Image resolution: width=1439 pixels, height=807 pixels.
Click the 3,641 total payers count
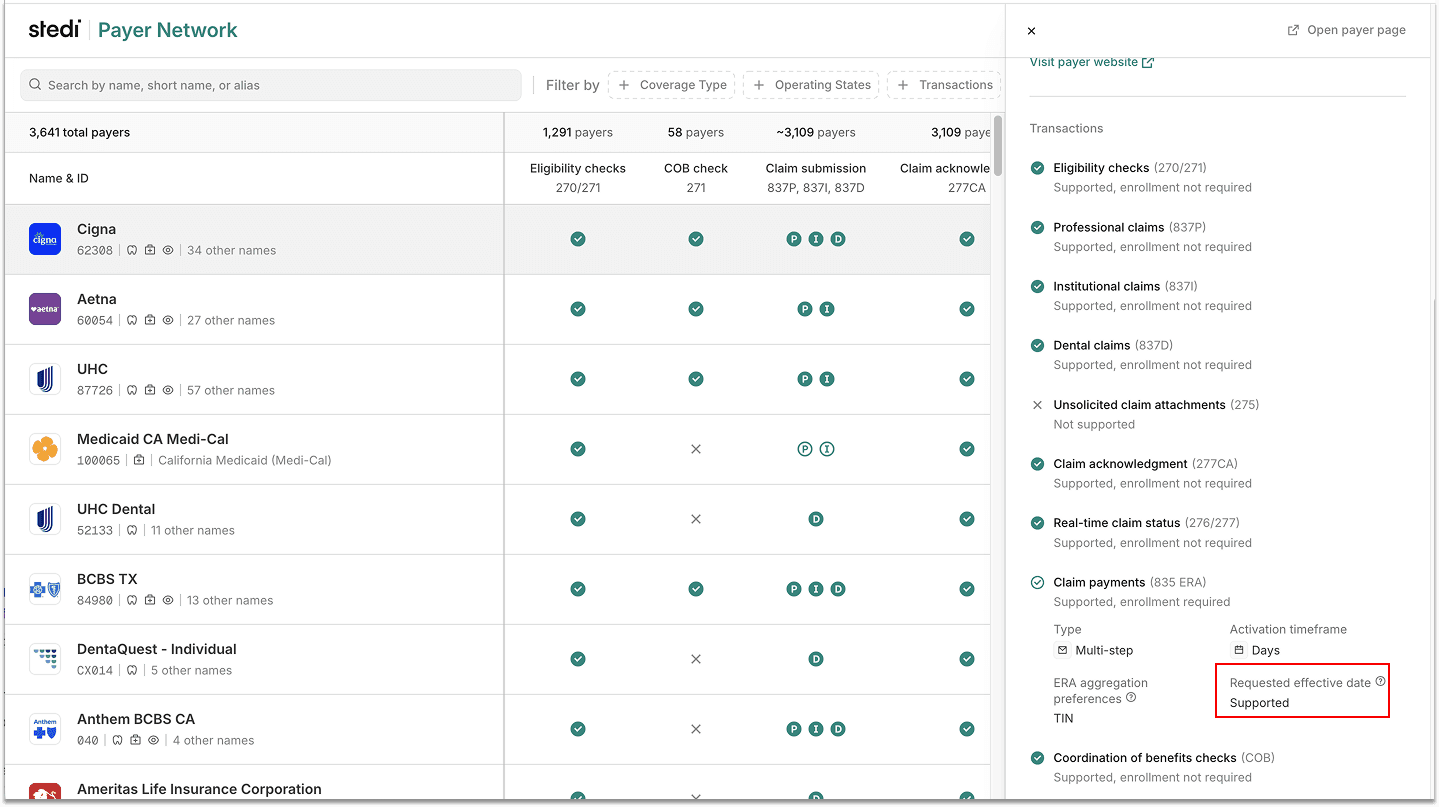[79, 132]
